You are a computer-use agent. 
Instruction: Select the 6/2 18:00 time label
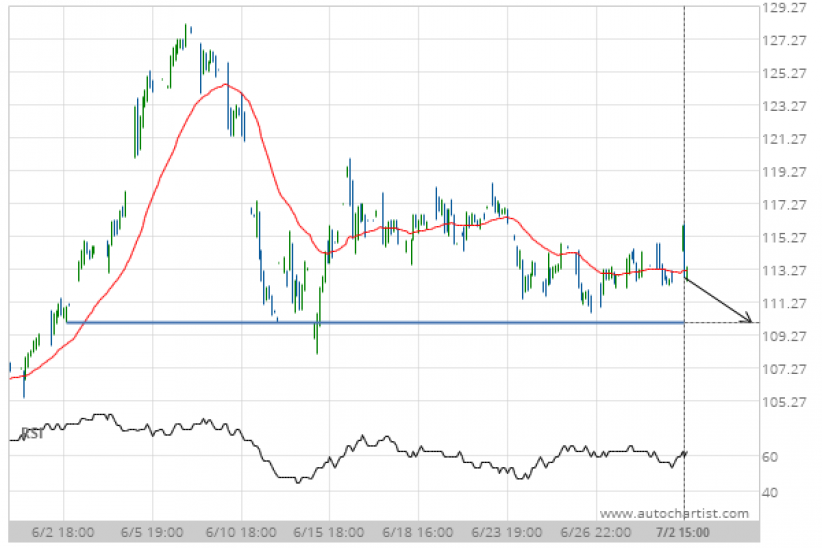(63, 533)
